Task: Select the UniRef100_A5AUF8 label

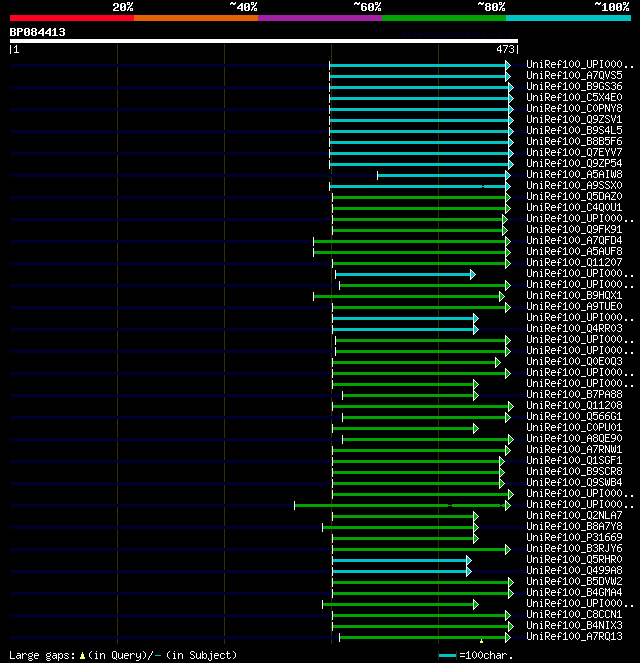Action: click(x=574, y=252)
